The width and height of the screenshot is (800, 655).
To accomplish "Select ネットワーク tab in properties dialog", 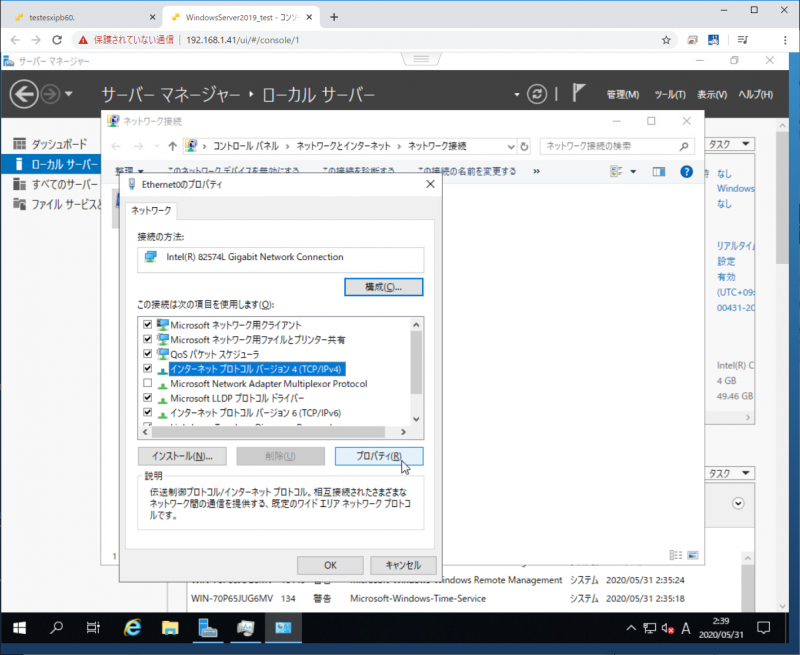I will tap(151, 210).
